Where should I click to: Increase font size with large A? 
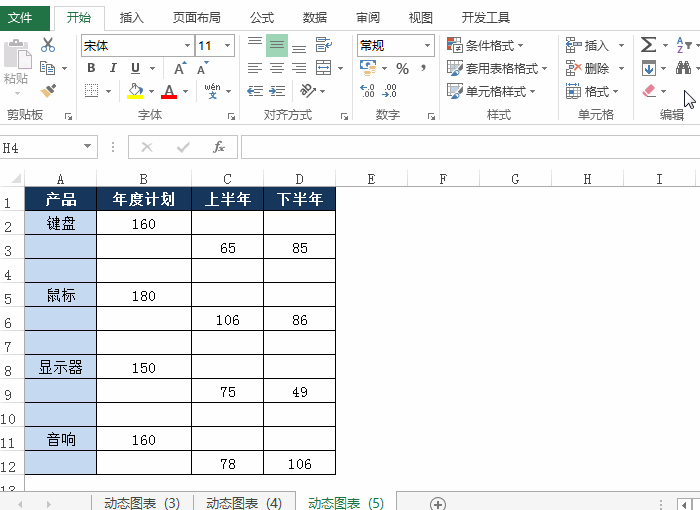coord(180,68)
